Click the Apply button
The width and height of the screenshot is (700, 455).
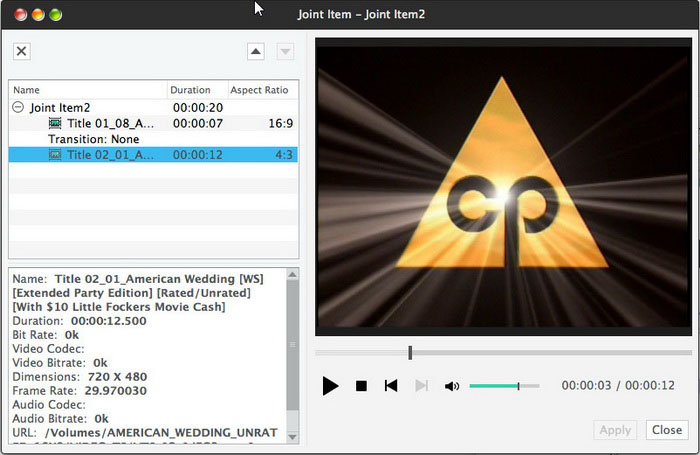tap(615, 430)
